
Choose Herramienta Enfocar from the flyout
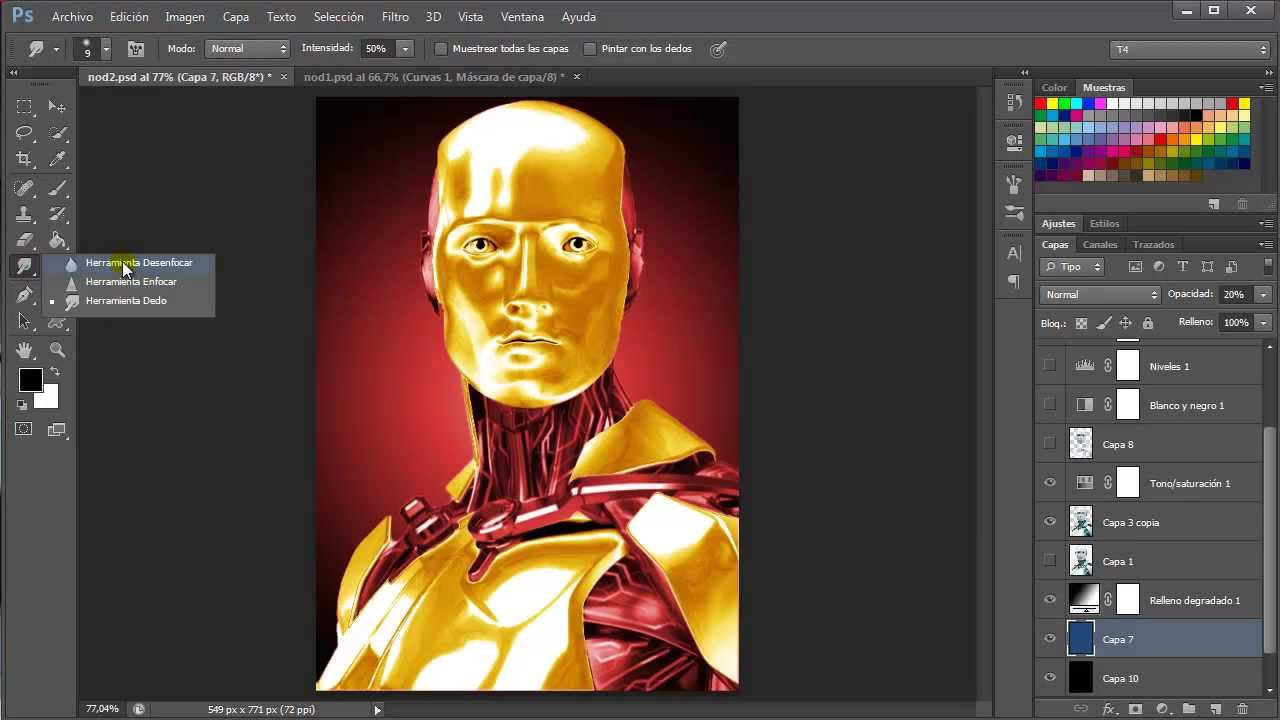[x=131, y=282]
